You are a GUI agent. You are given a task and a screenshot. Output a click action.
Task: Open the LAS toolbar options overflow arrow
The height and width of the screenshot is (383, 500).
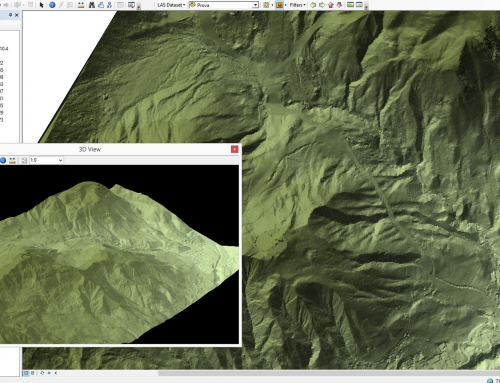[x=366, y=6]
